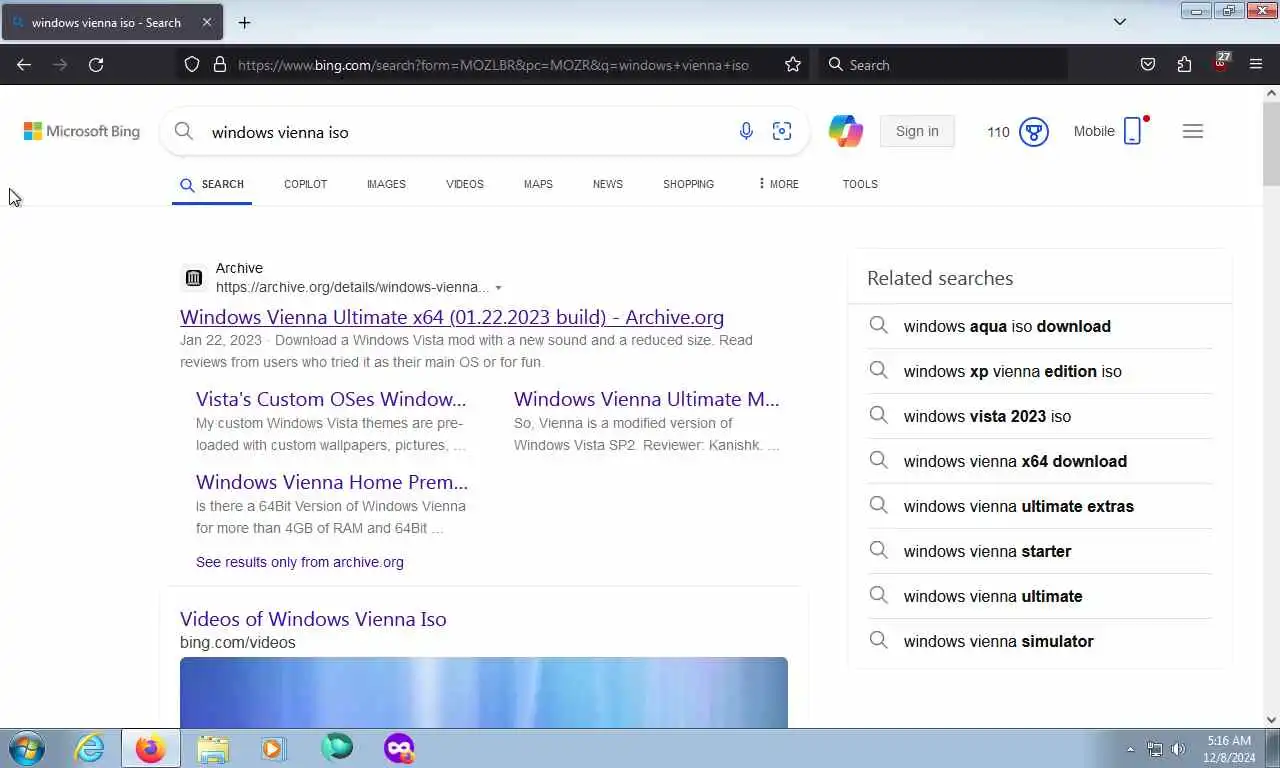This screenshot has height=768, width=1280.
Task: Open the MORE search categories menu
Action: [778, 184]
